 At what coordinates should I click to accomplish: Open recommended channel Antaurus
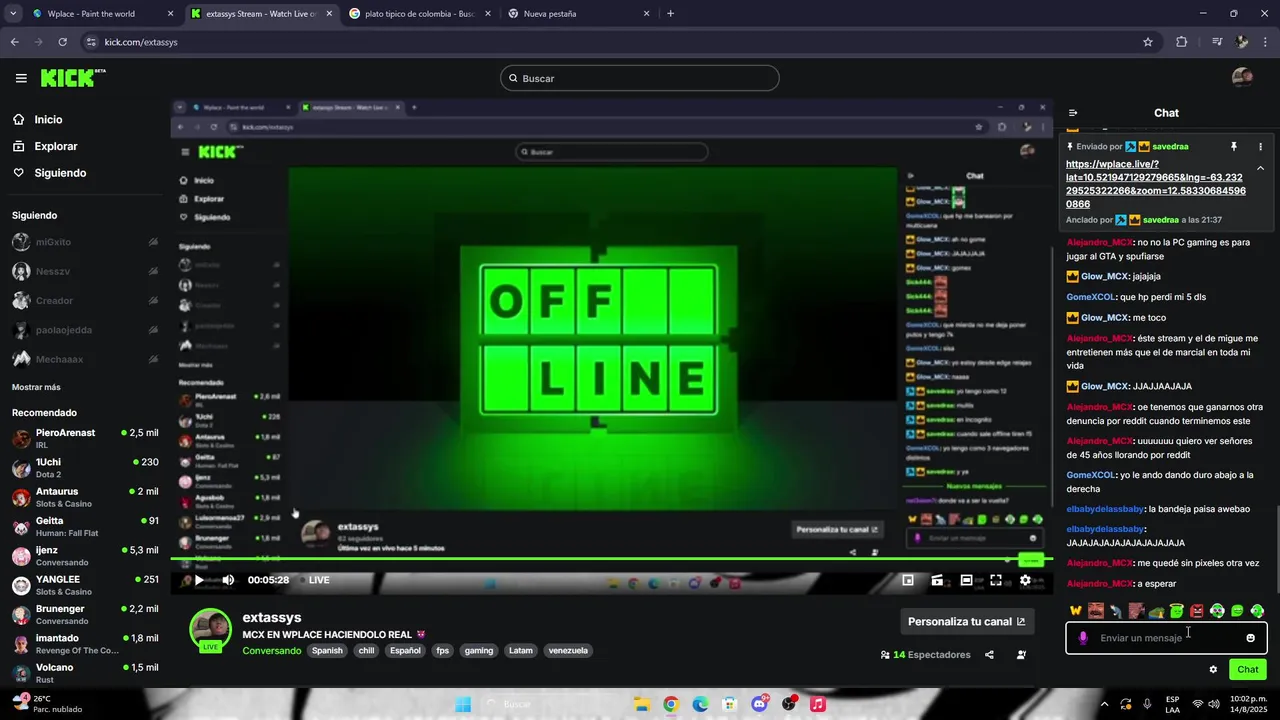tap(85, 497)
